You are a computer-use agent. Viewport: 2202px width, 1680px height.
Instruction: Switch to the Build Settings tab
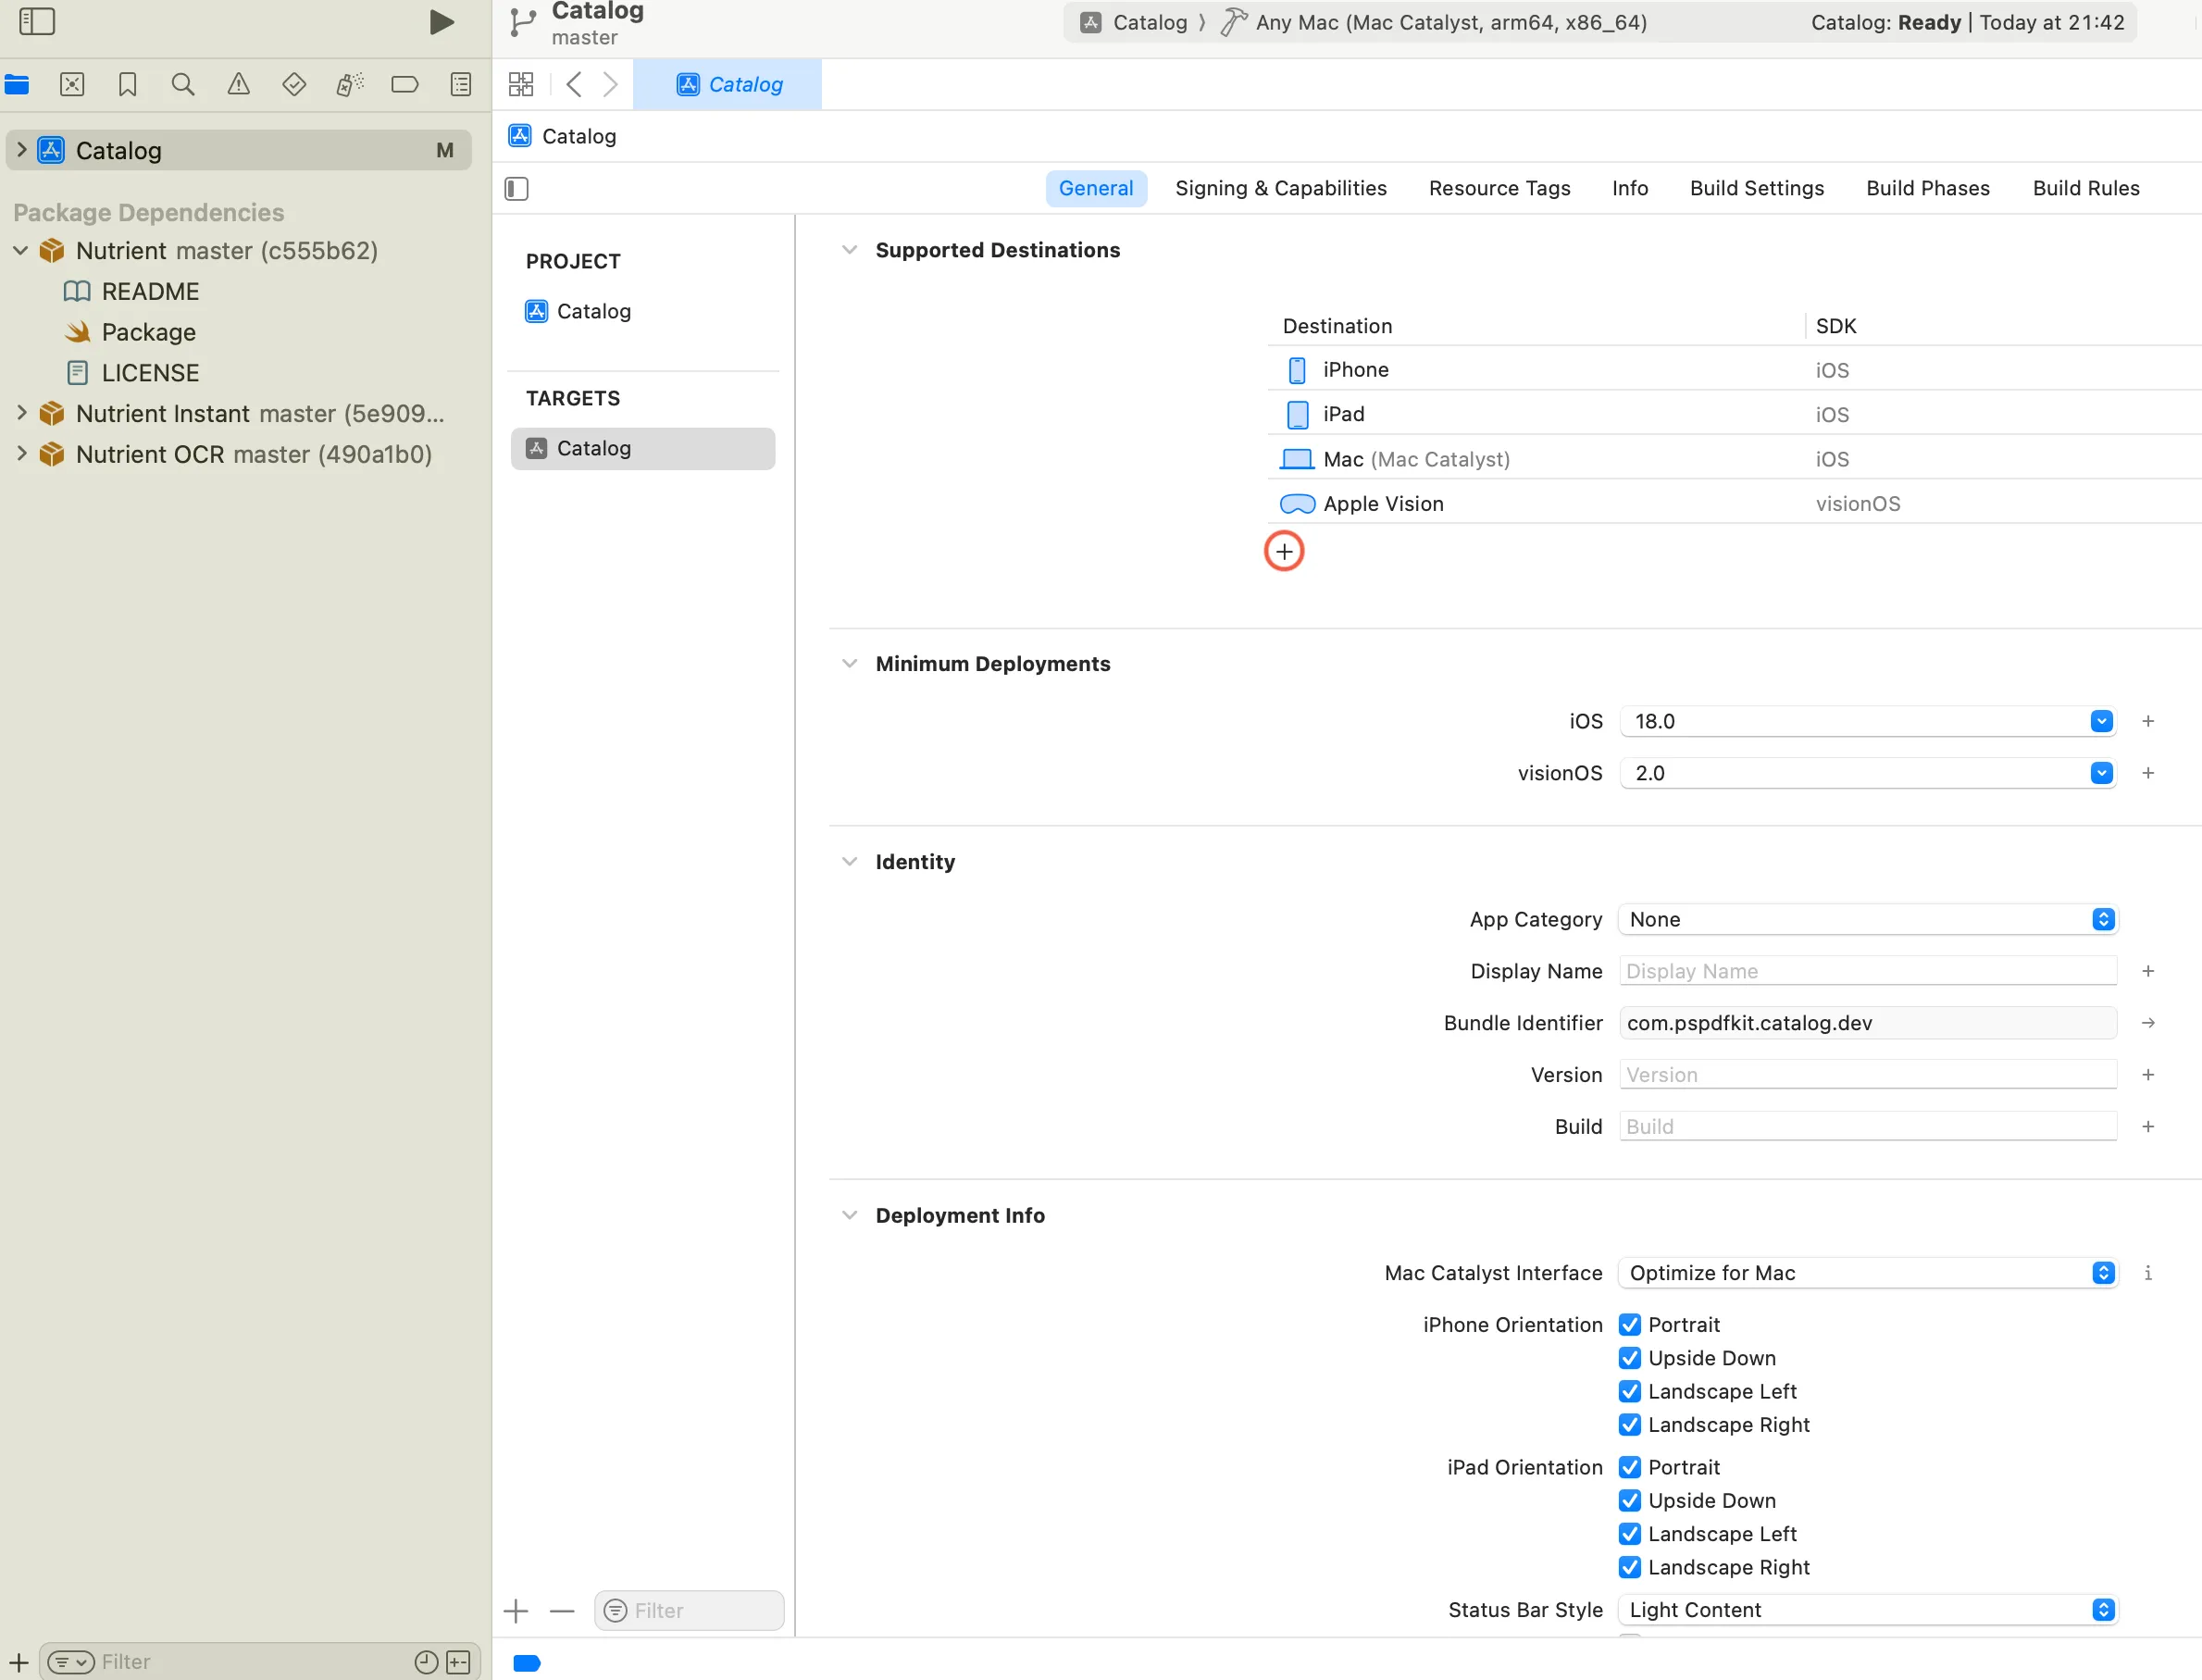click(1757, 188)
